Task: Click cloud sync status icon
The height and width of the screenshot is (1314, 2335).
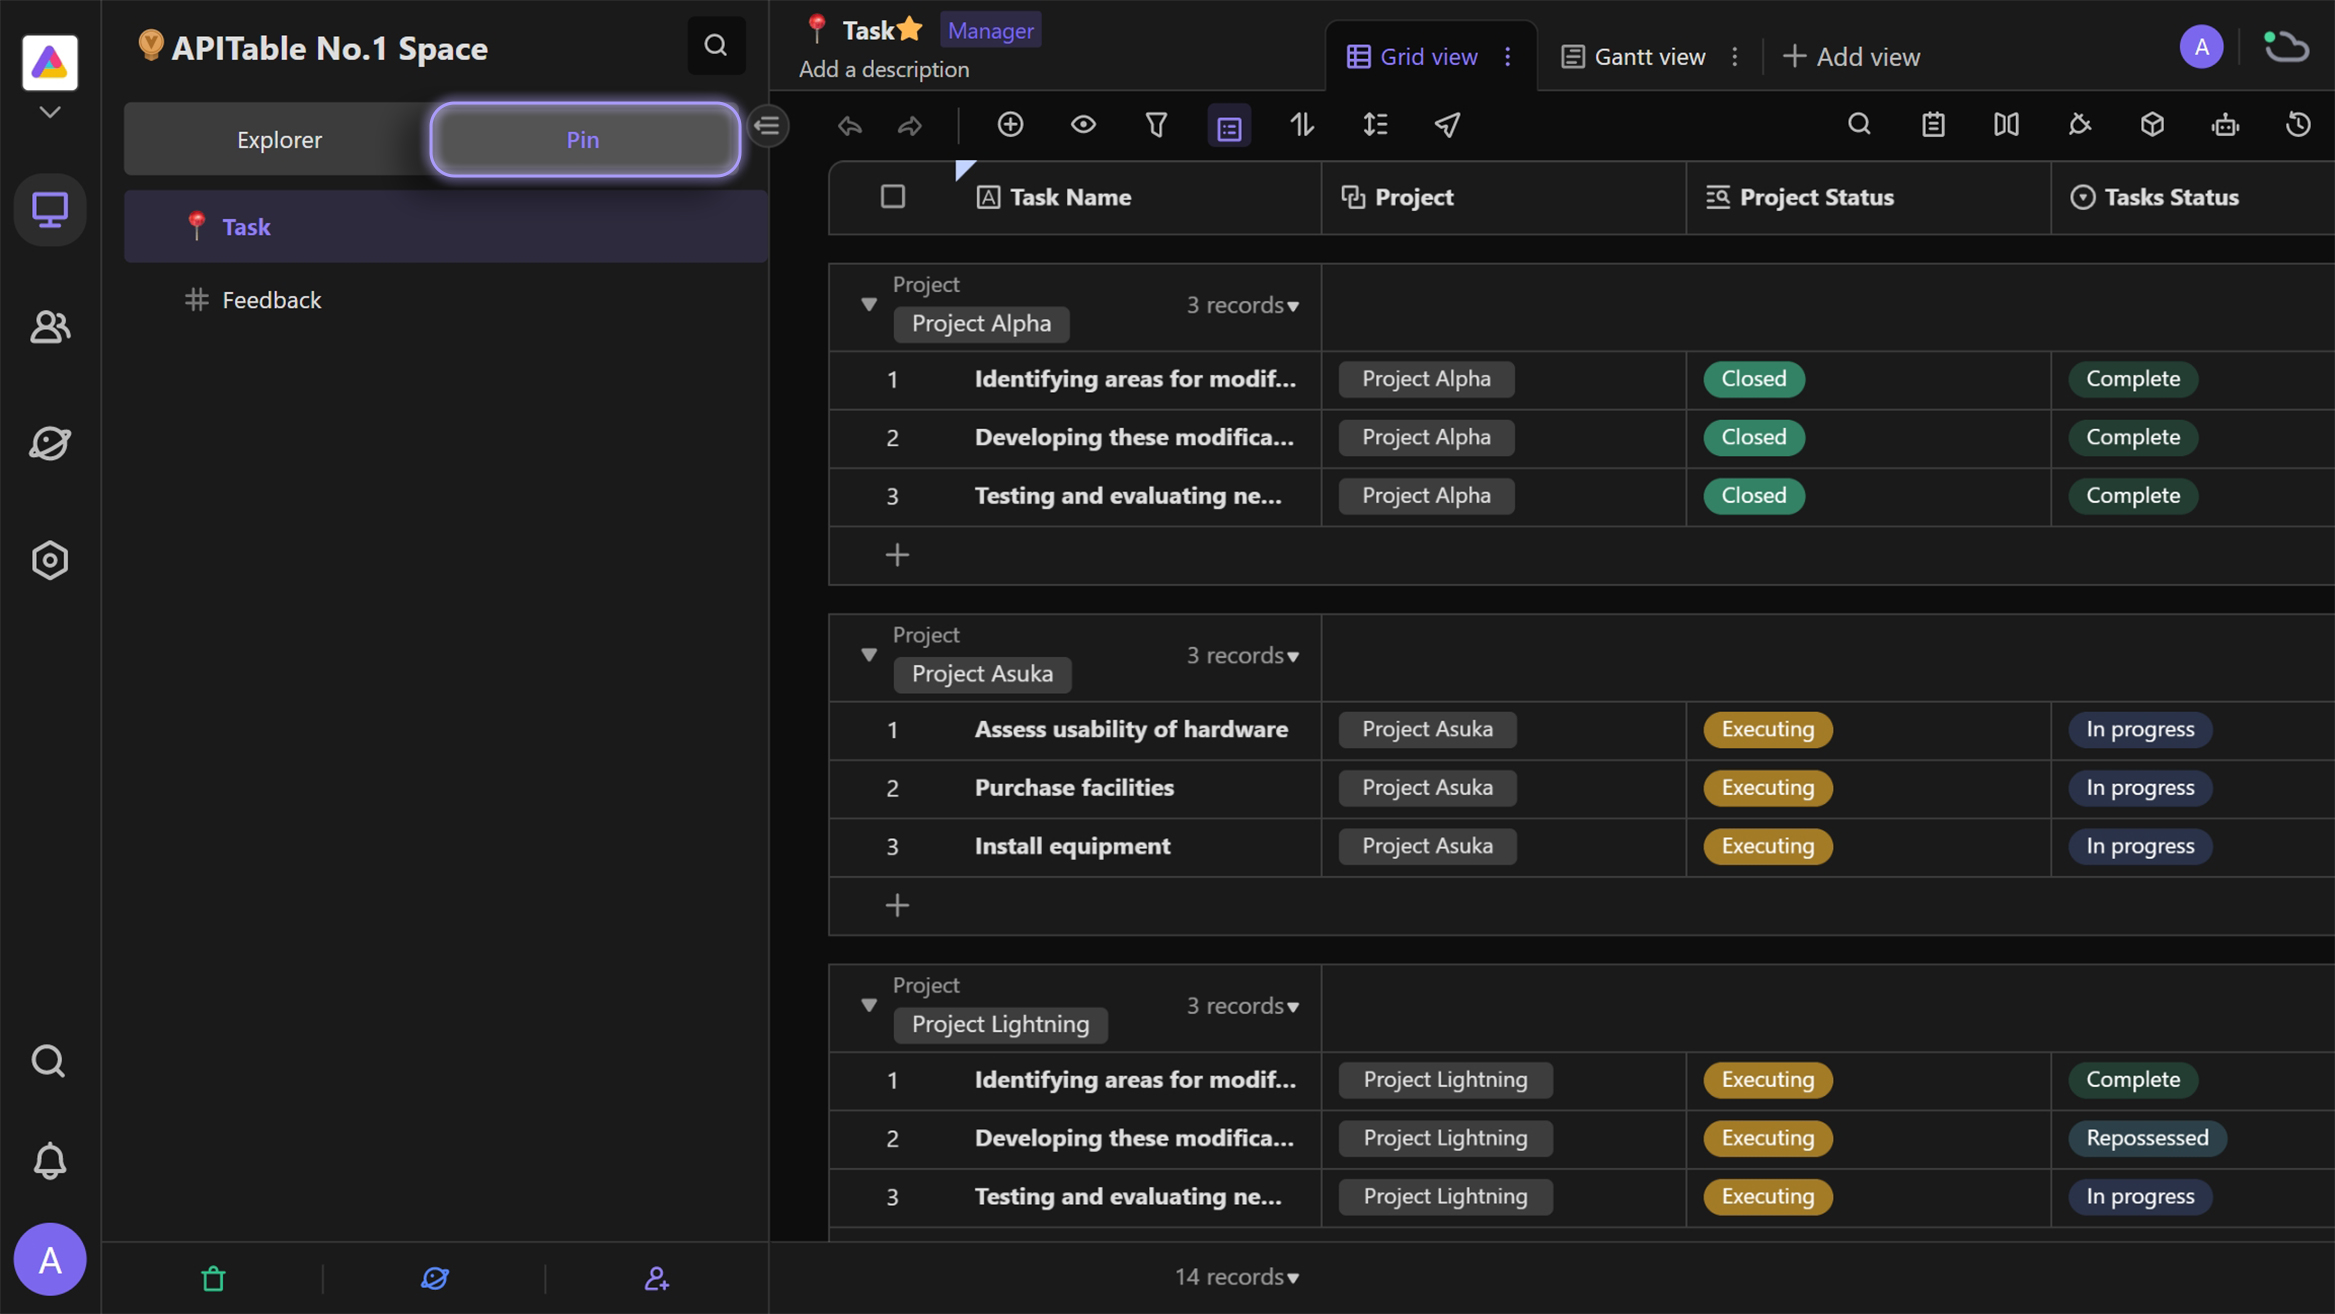Action: [x=2286, y=47]
